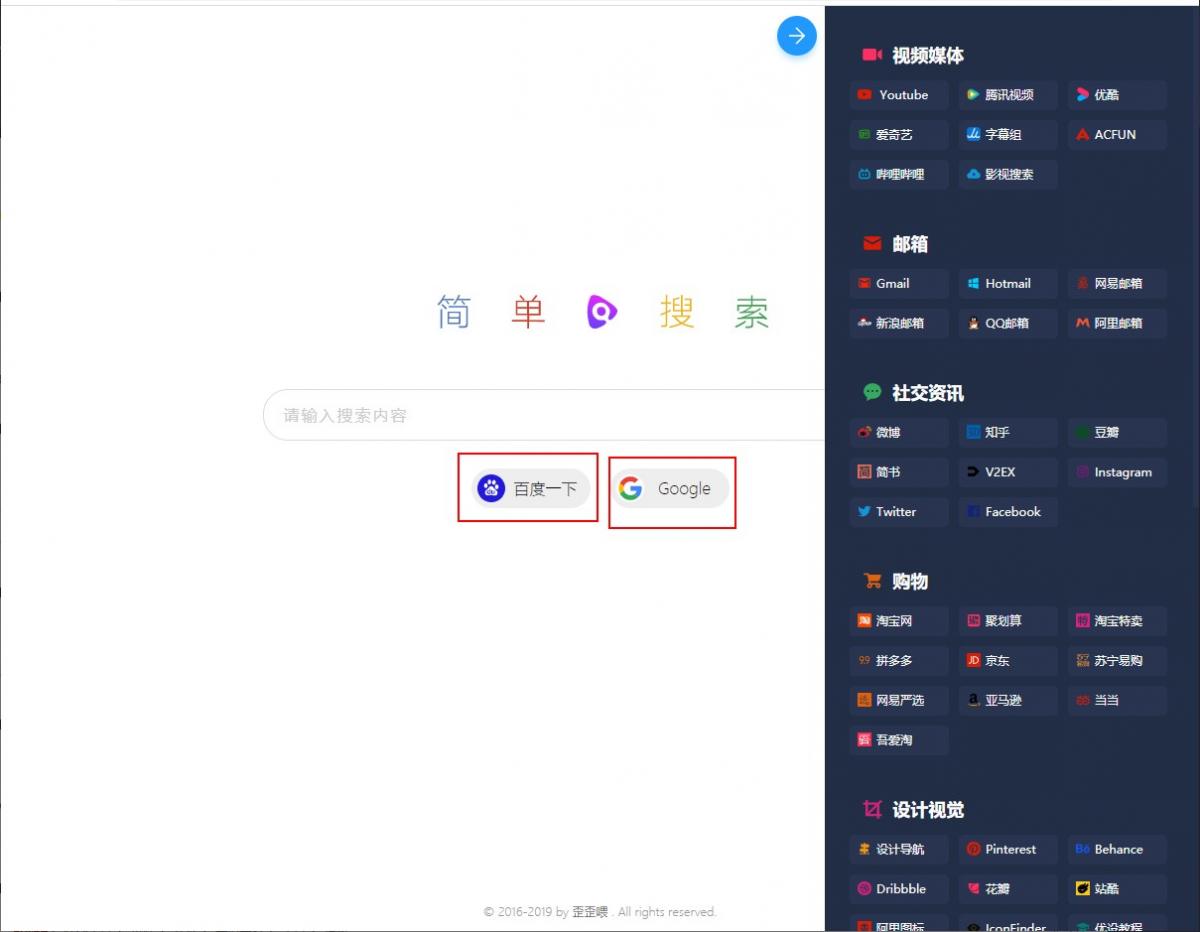Open the 苏宁易购 link
Viewport: 1200px width, 932px height.
(1117, 660)
